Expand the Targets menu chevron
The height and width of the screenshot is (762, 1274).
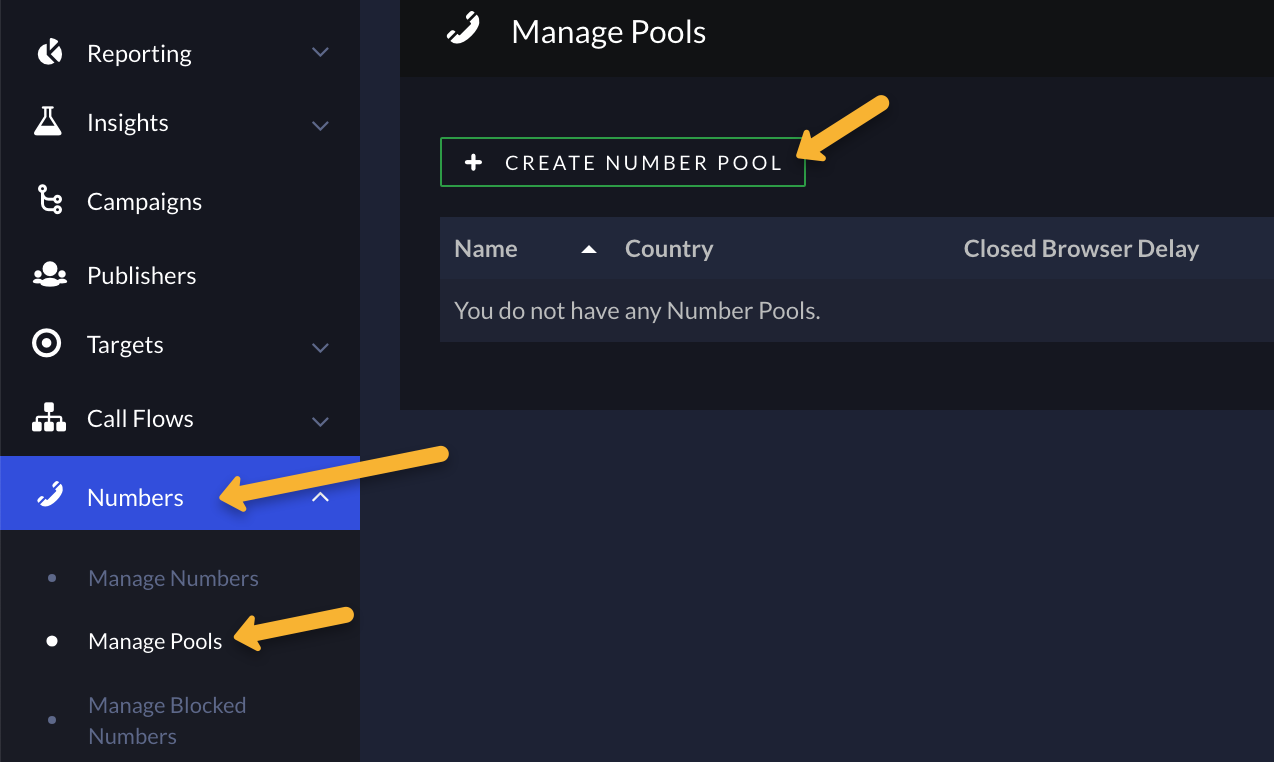320,348
